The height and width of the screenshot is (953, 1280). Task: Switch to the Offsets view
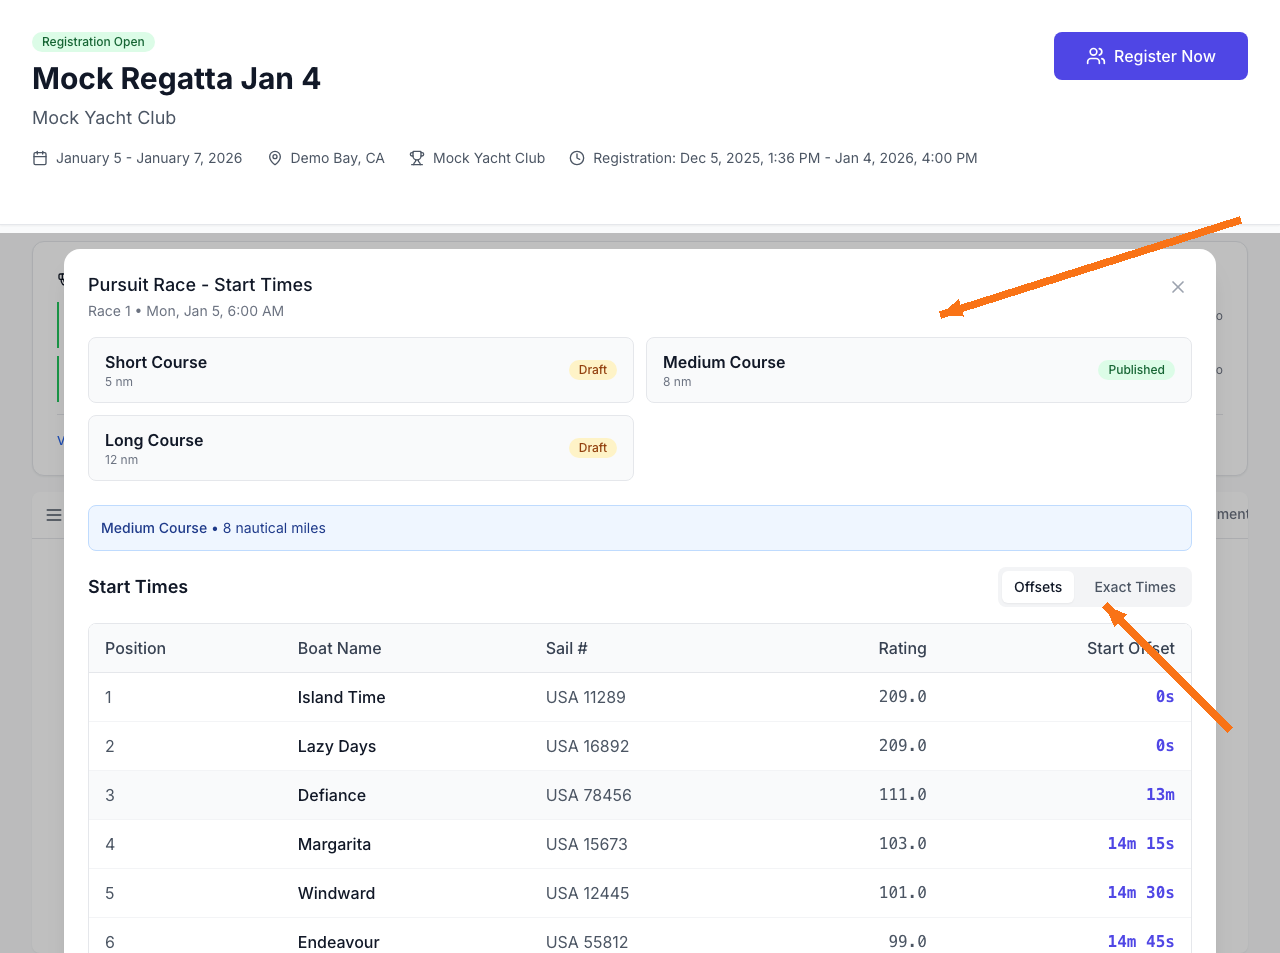click(1037, 587)
